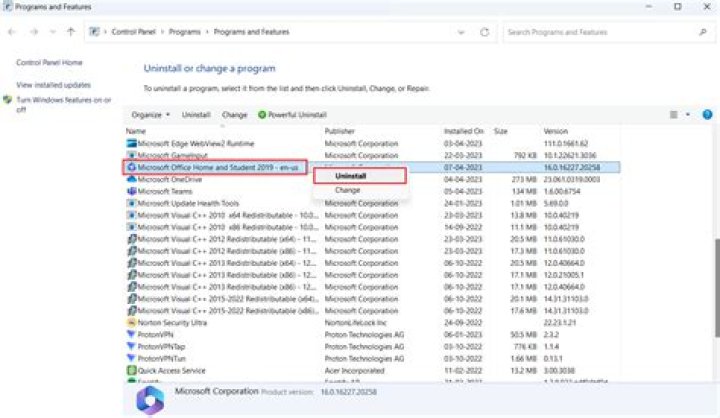Sort by the Name column header
Screen dimensions: 720x418
pyautogui.click(x=135, y=131)
